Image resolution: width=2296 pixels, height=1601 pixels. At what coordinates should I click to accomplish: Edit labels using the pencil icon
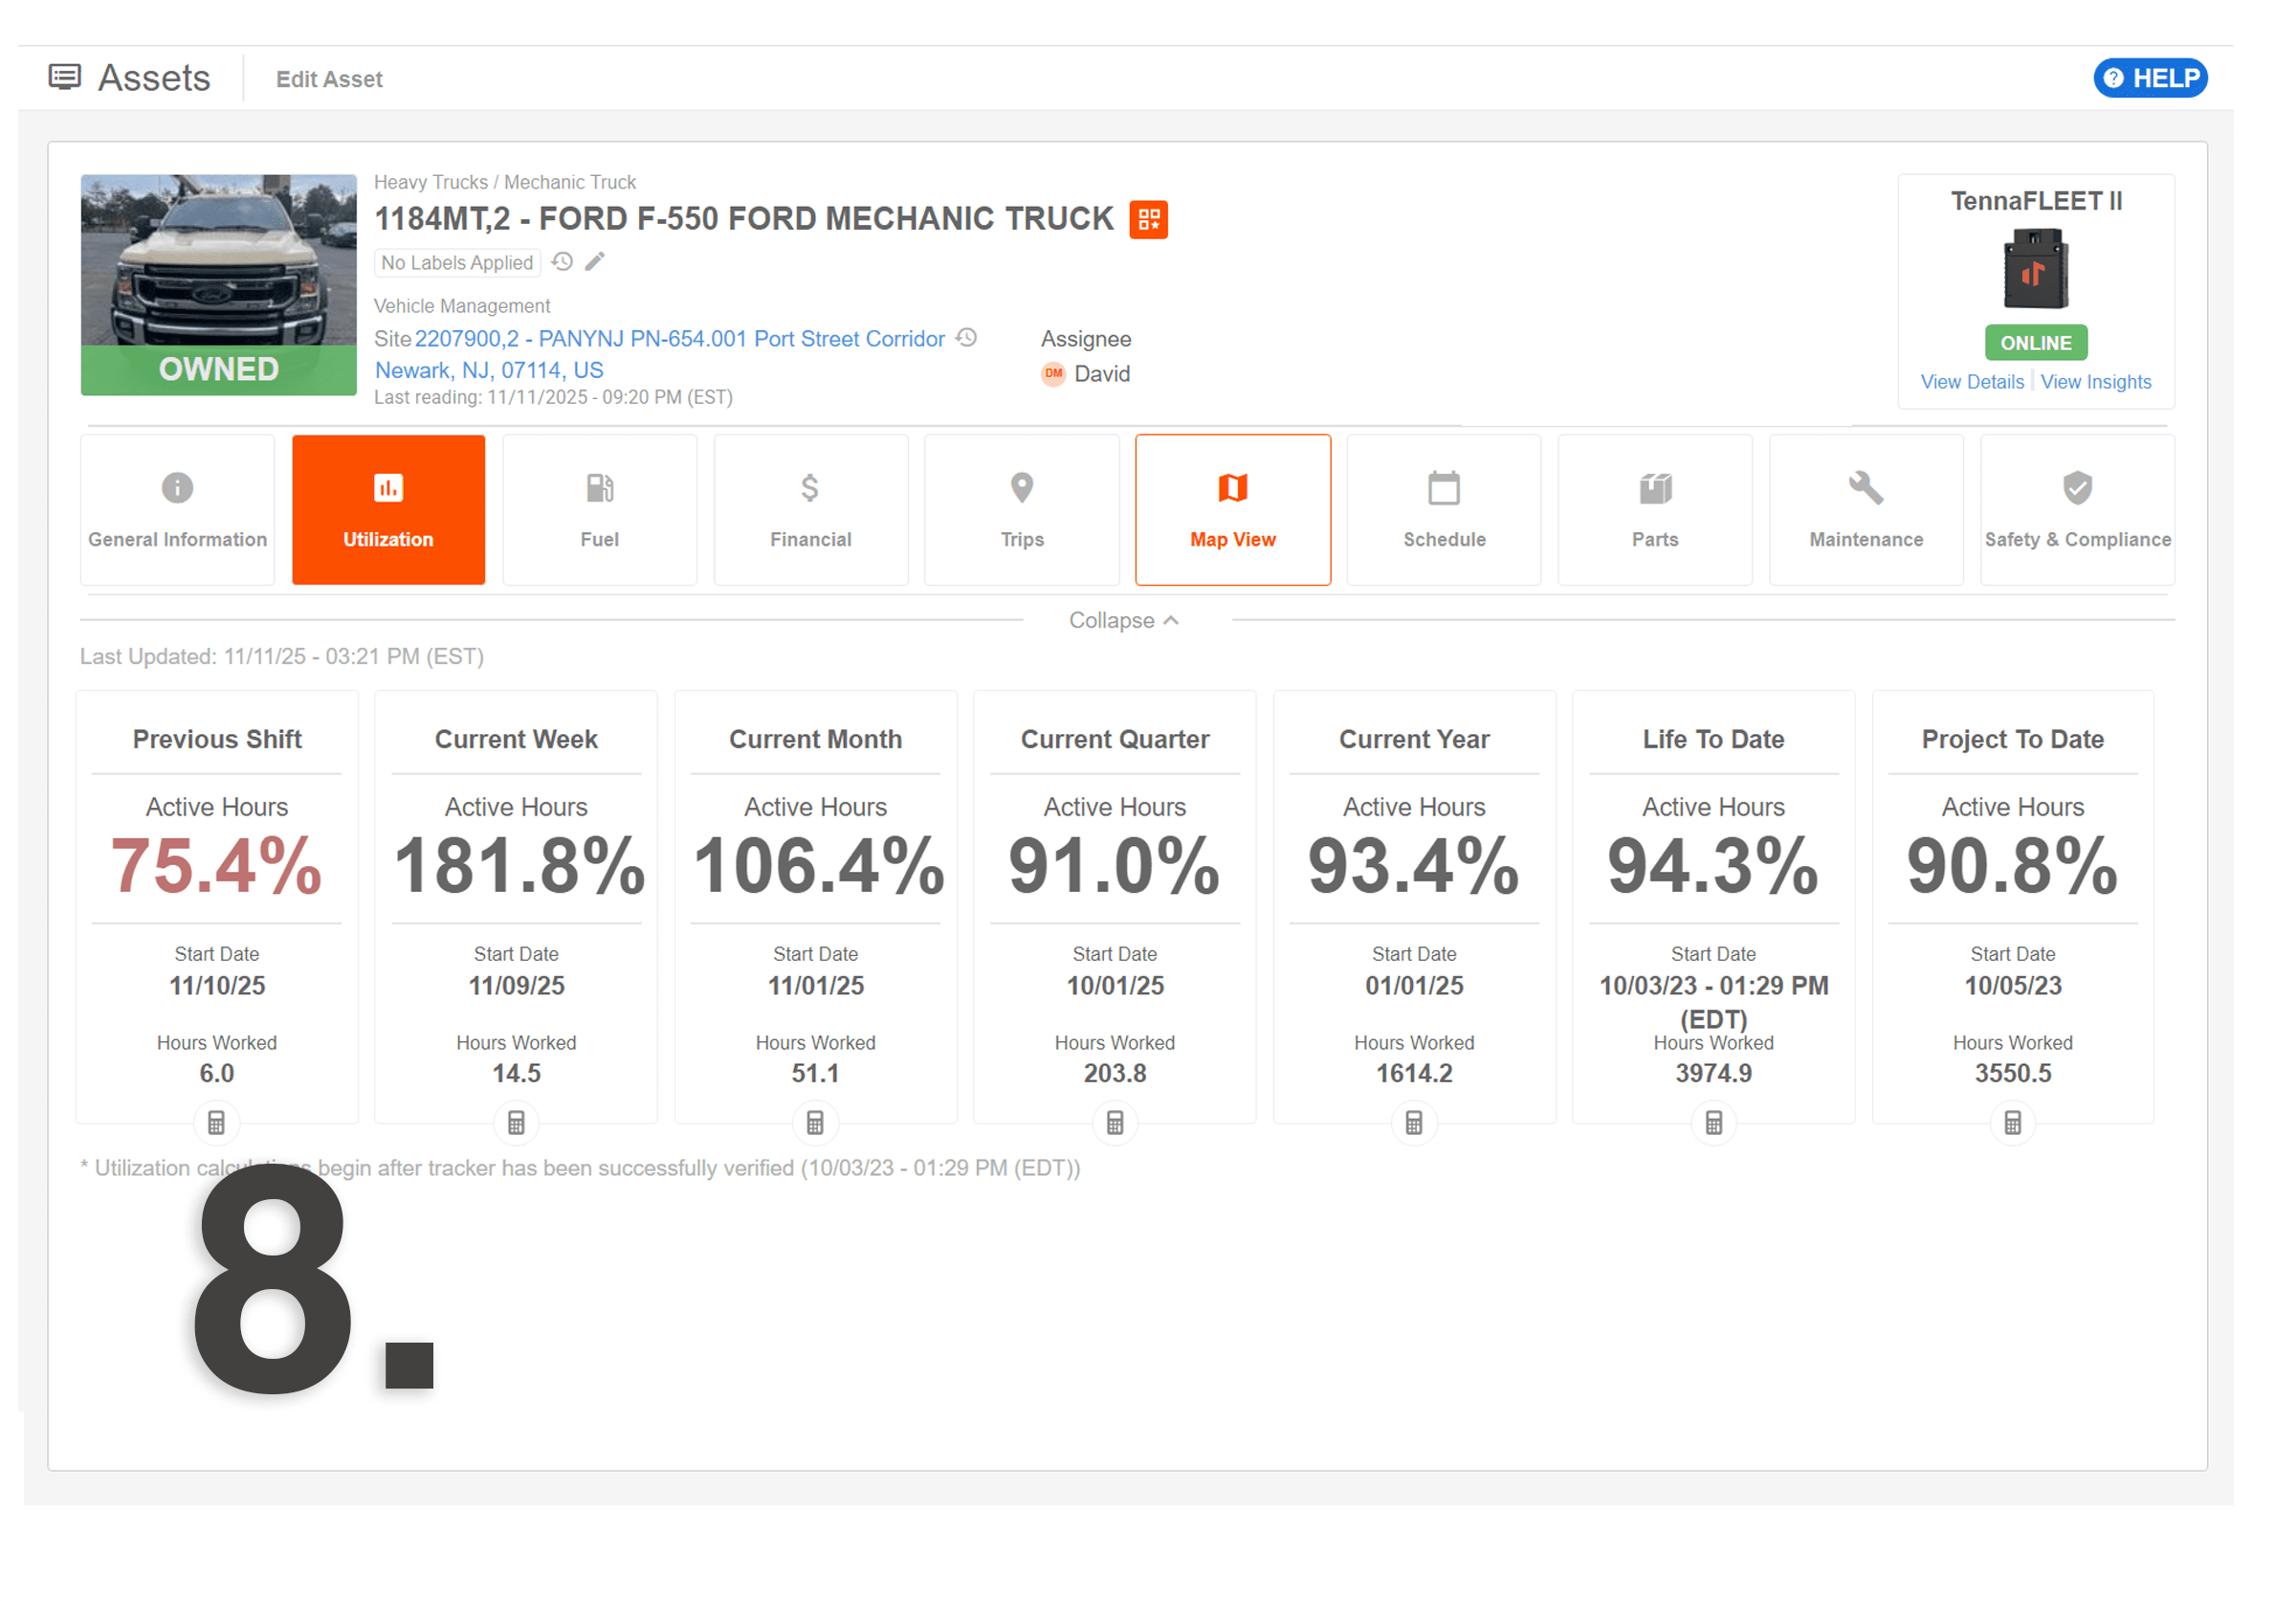pos(596,261)
